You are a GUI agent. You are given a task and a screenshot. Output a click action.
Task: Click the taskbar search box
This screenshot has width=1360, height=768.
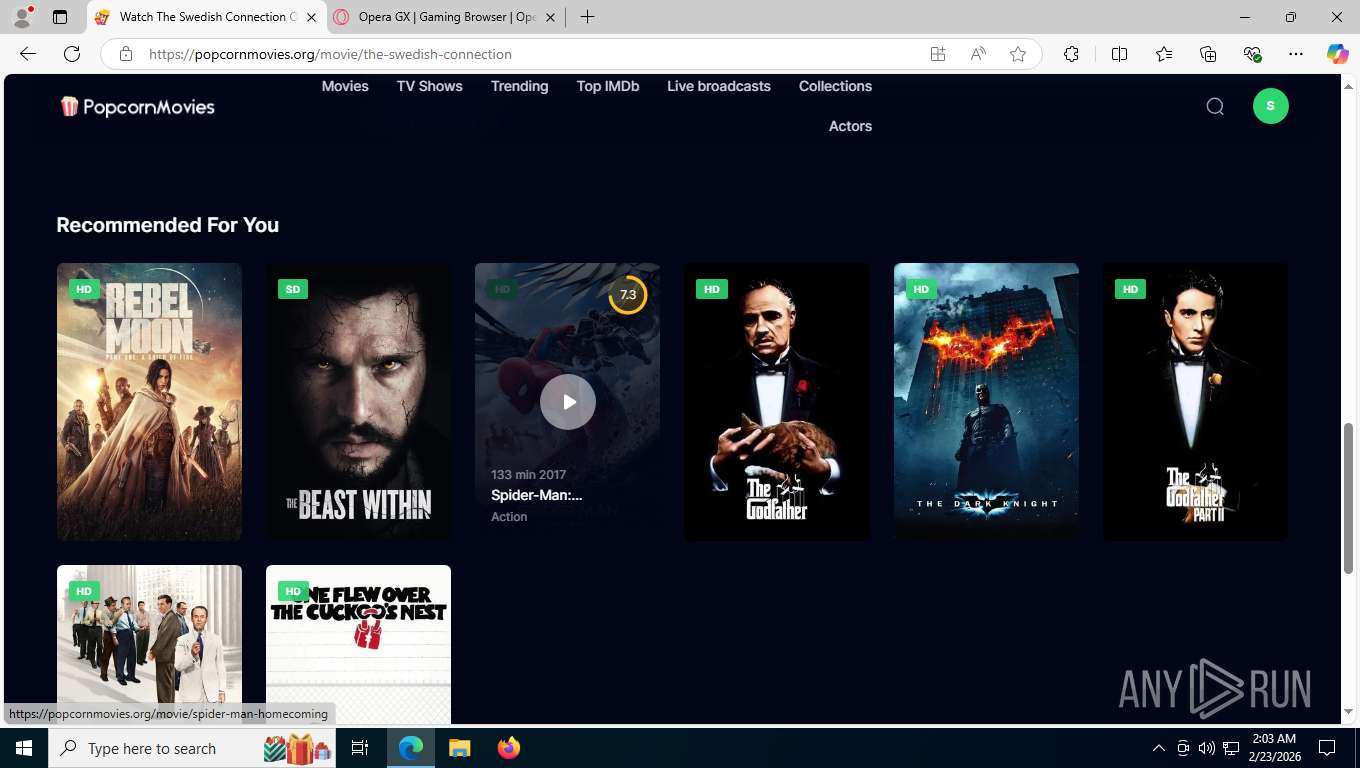coord(194,748)
